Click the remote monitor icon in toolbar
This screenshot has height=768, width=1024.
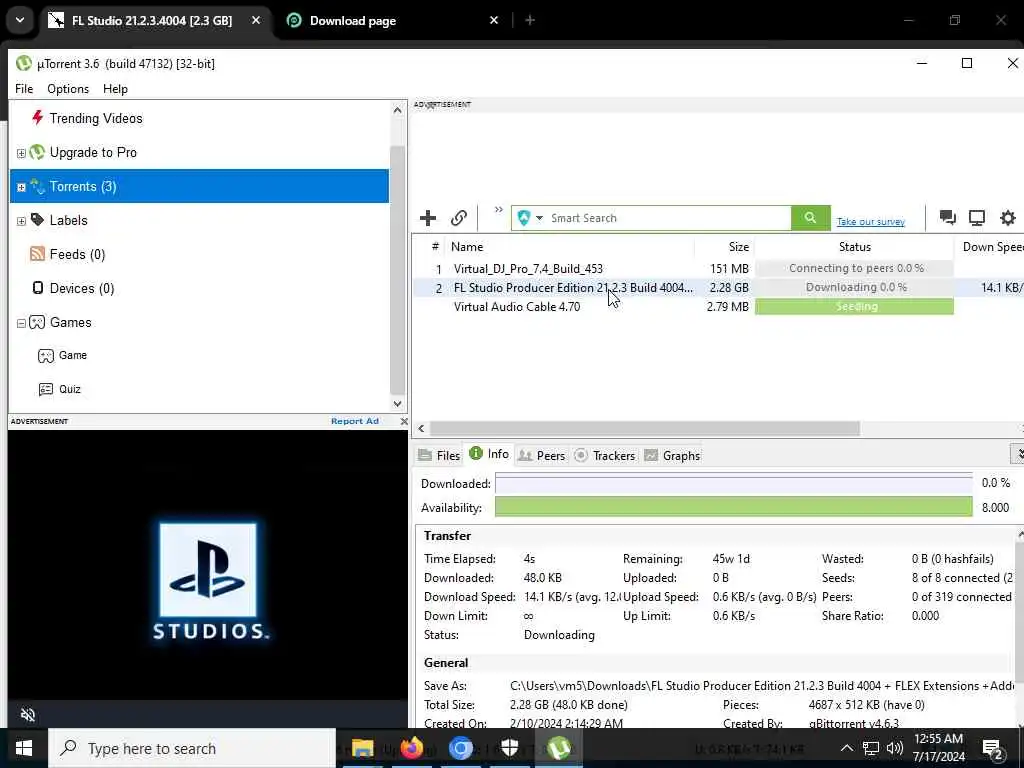[x=976, y=217]
